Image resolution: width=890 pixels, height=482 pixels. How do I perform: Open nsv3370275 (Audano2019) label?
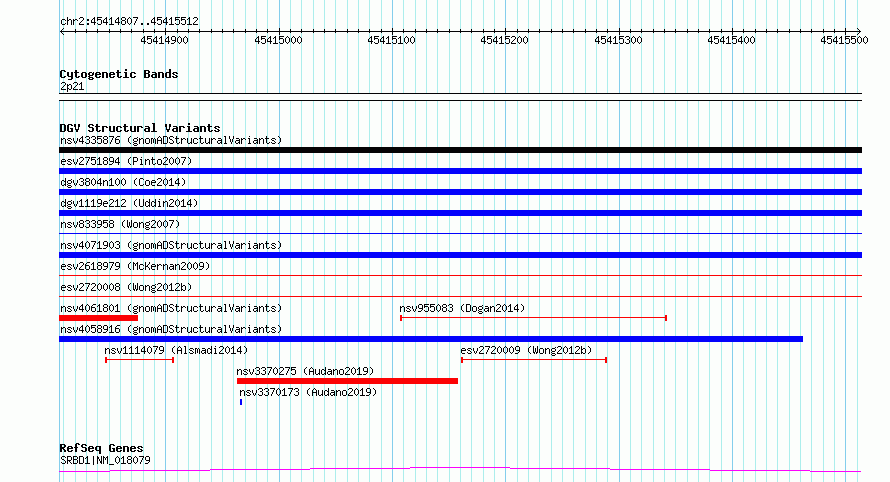point(305,371)
